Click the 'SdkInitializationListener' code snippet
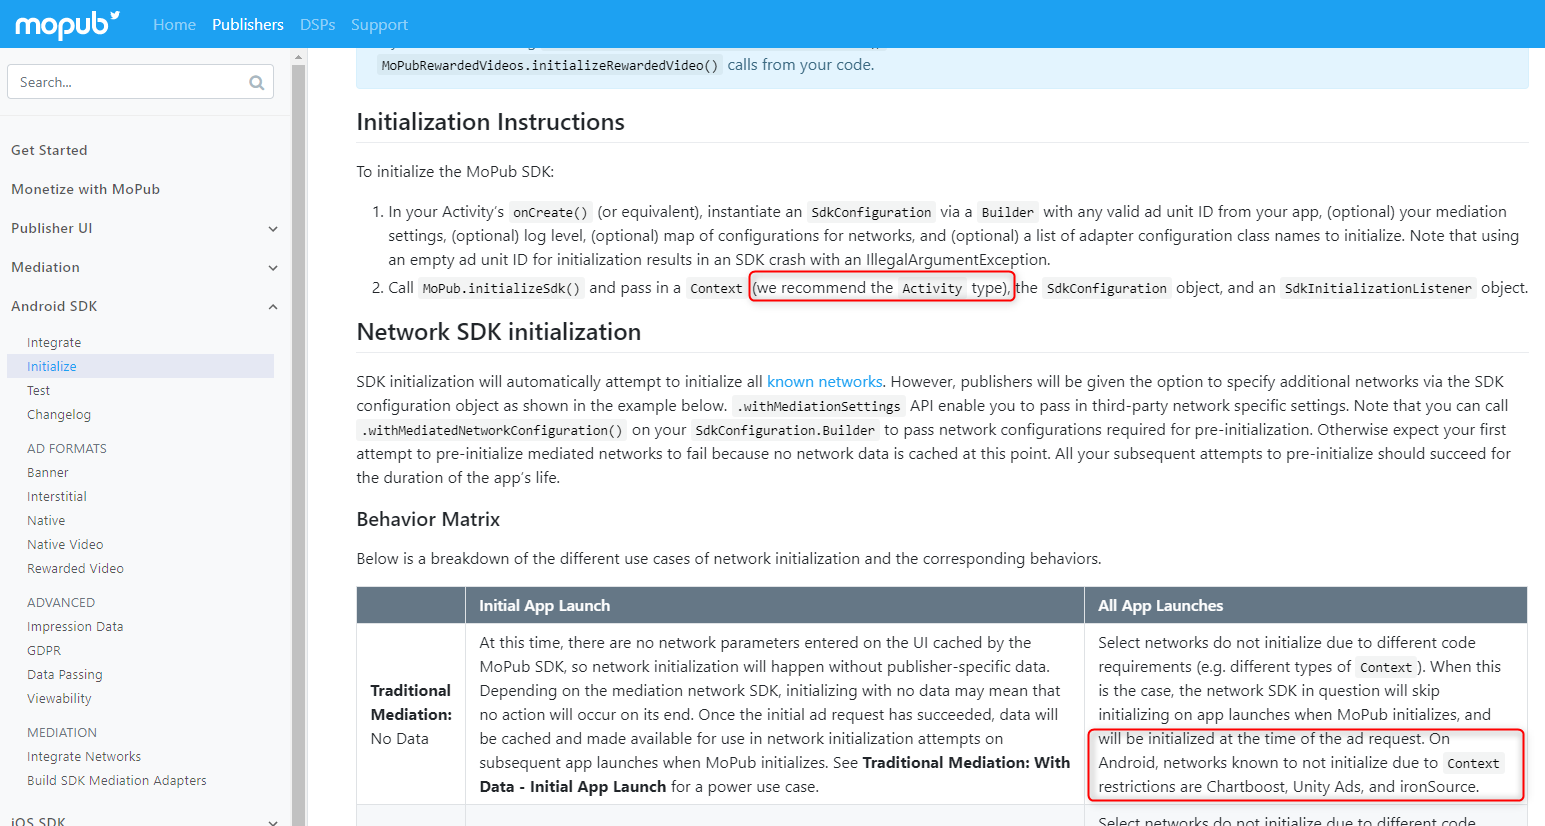 [1378, 288]
